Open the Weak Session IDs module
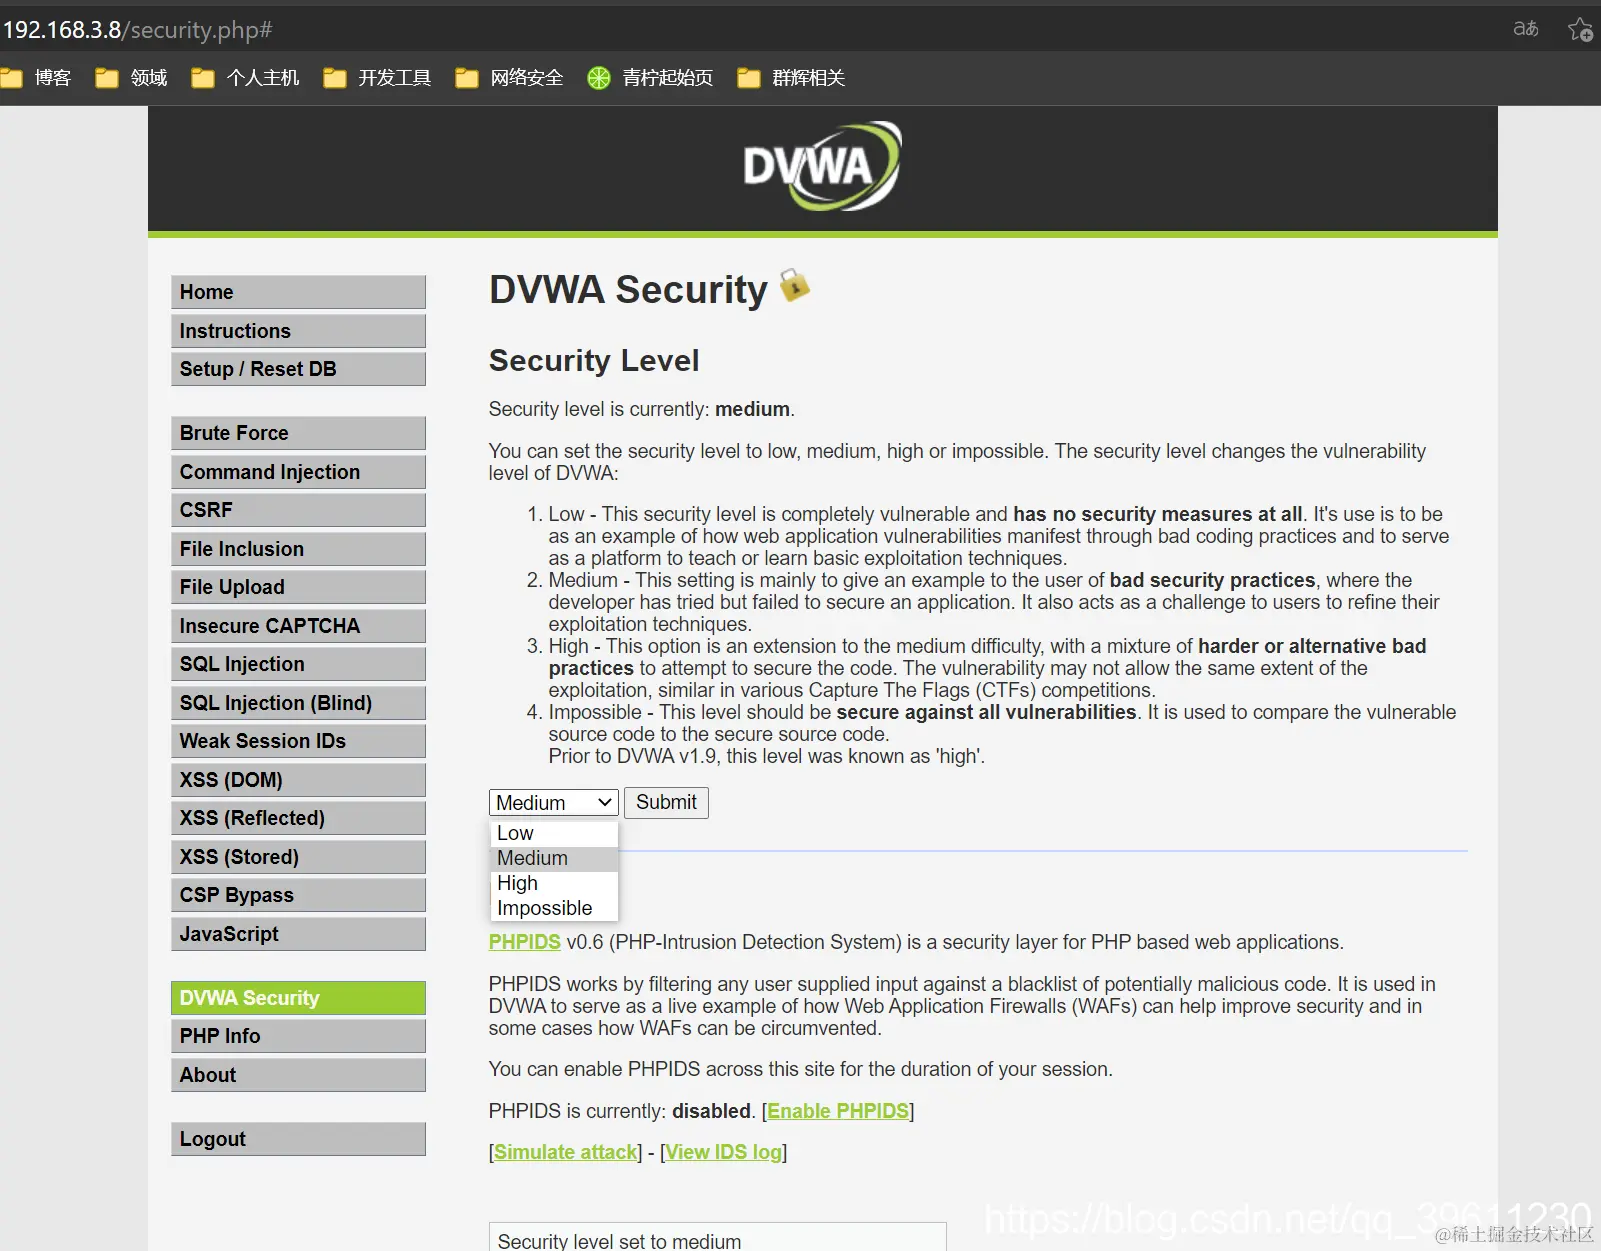The width and height of the screenshot is (1601, 1251). pos(298,741)
